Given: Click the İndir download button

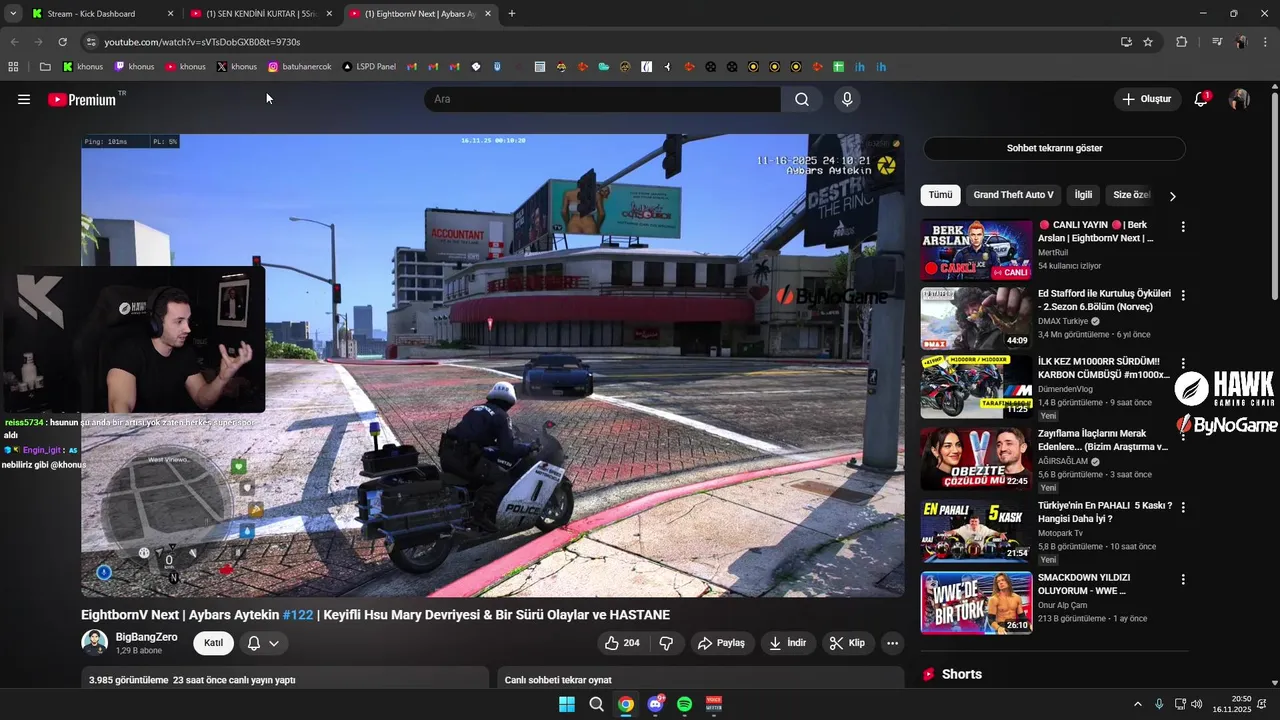Looking at the screenshot, I should tap(787, 643).
